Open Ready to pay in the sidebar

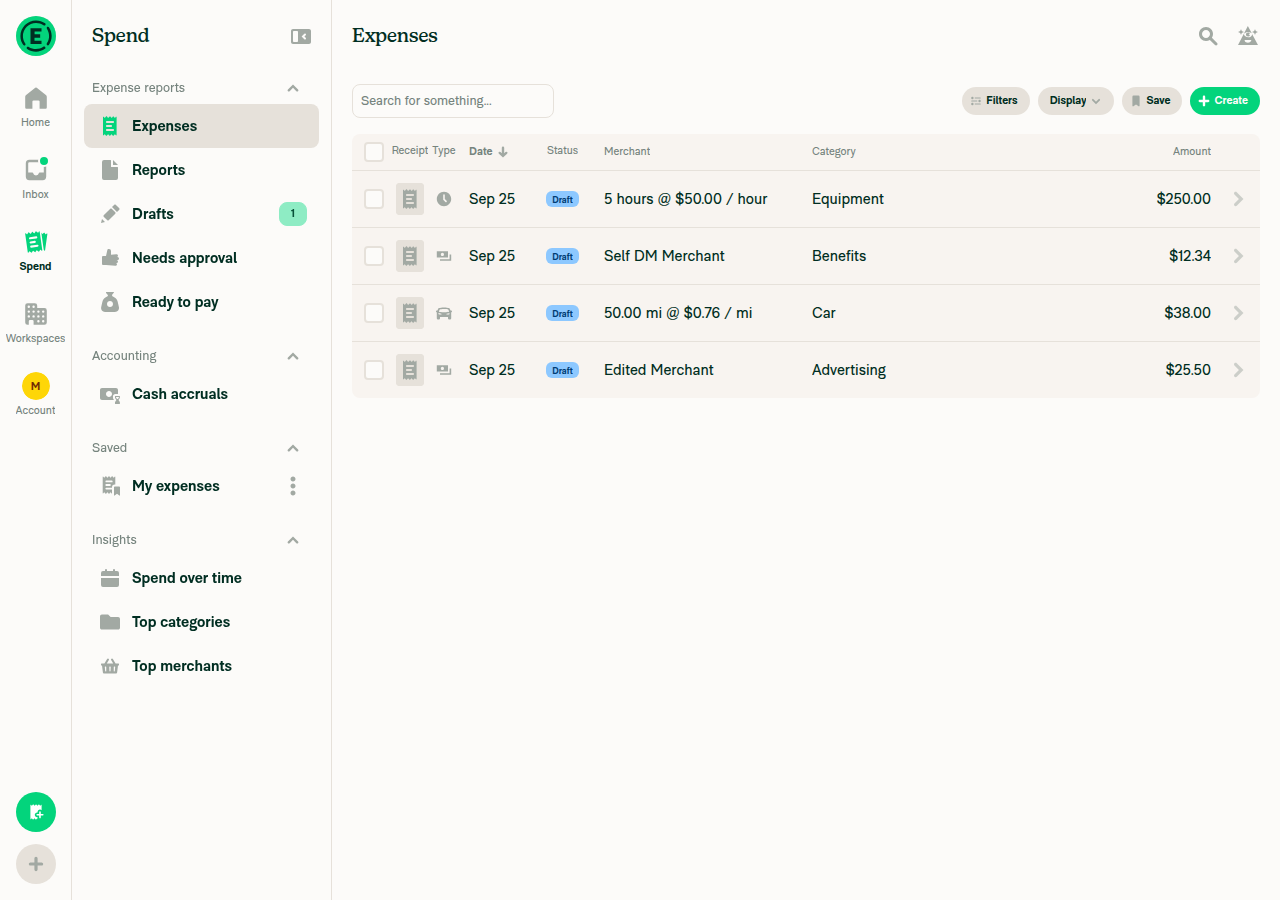201,302
